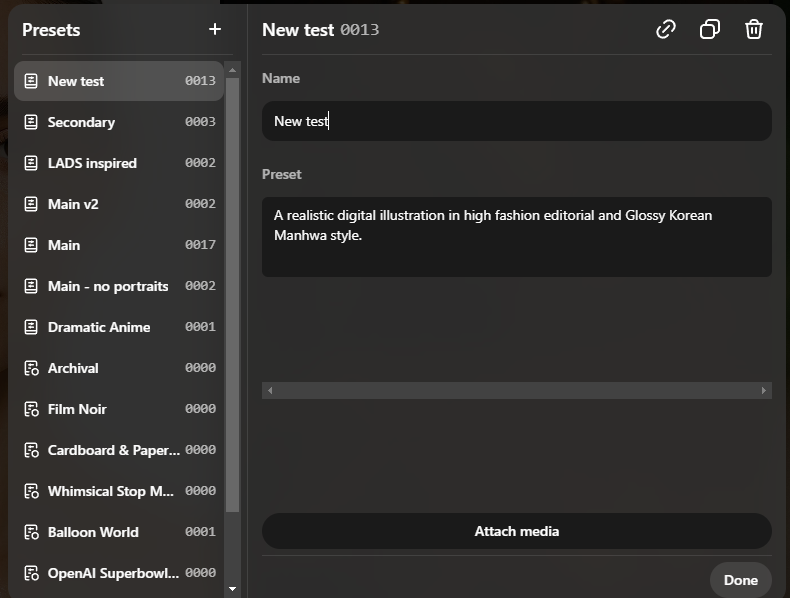Duplicate preset using the copy icon
Image resolution: width=790 pixels, height=598 pixels.
(710, 29)
